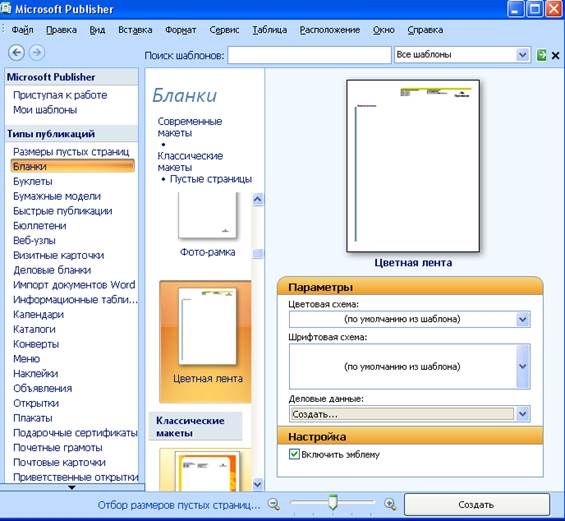Select 'Каталоги' publication type
The width and height of the screenshot is (565, 521).
[x=34, y=329]
